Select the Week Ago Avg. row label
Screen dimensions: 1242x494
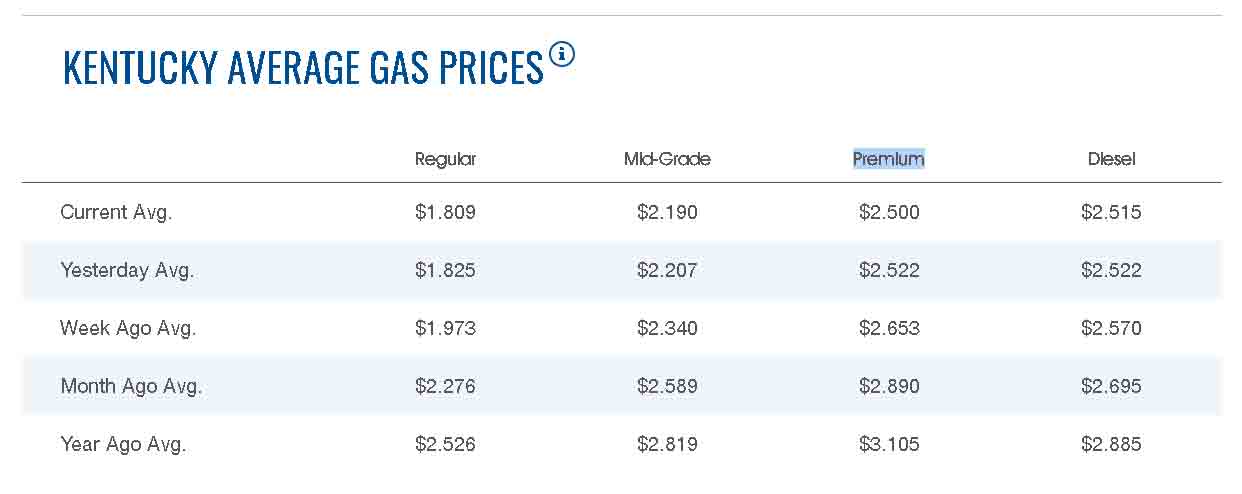[128, 328]
